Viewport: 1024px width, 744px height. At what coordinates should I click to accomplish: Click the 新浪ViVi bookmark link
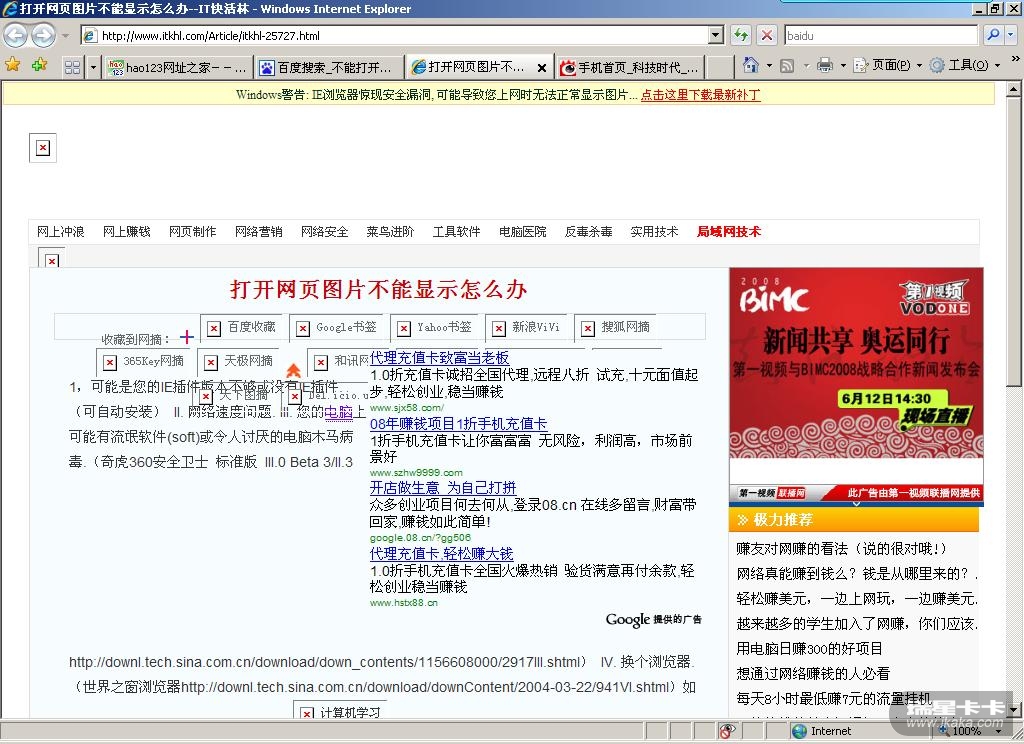pyautogui.click(x=536, y=327)
